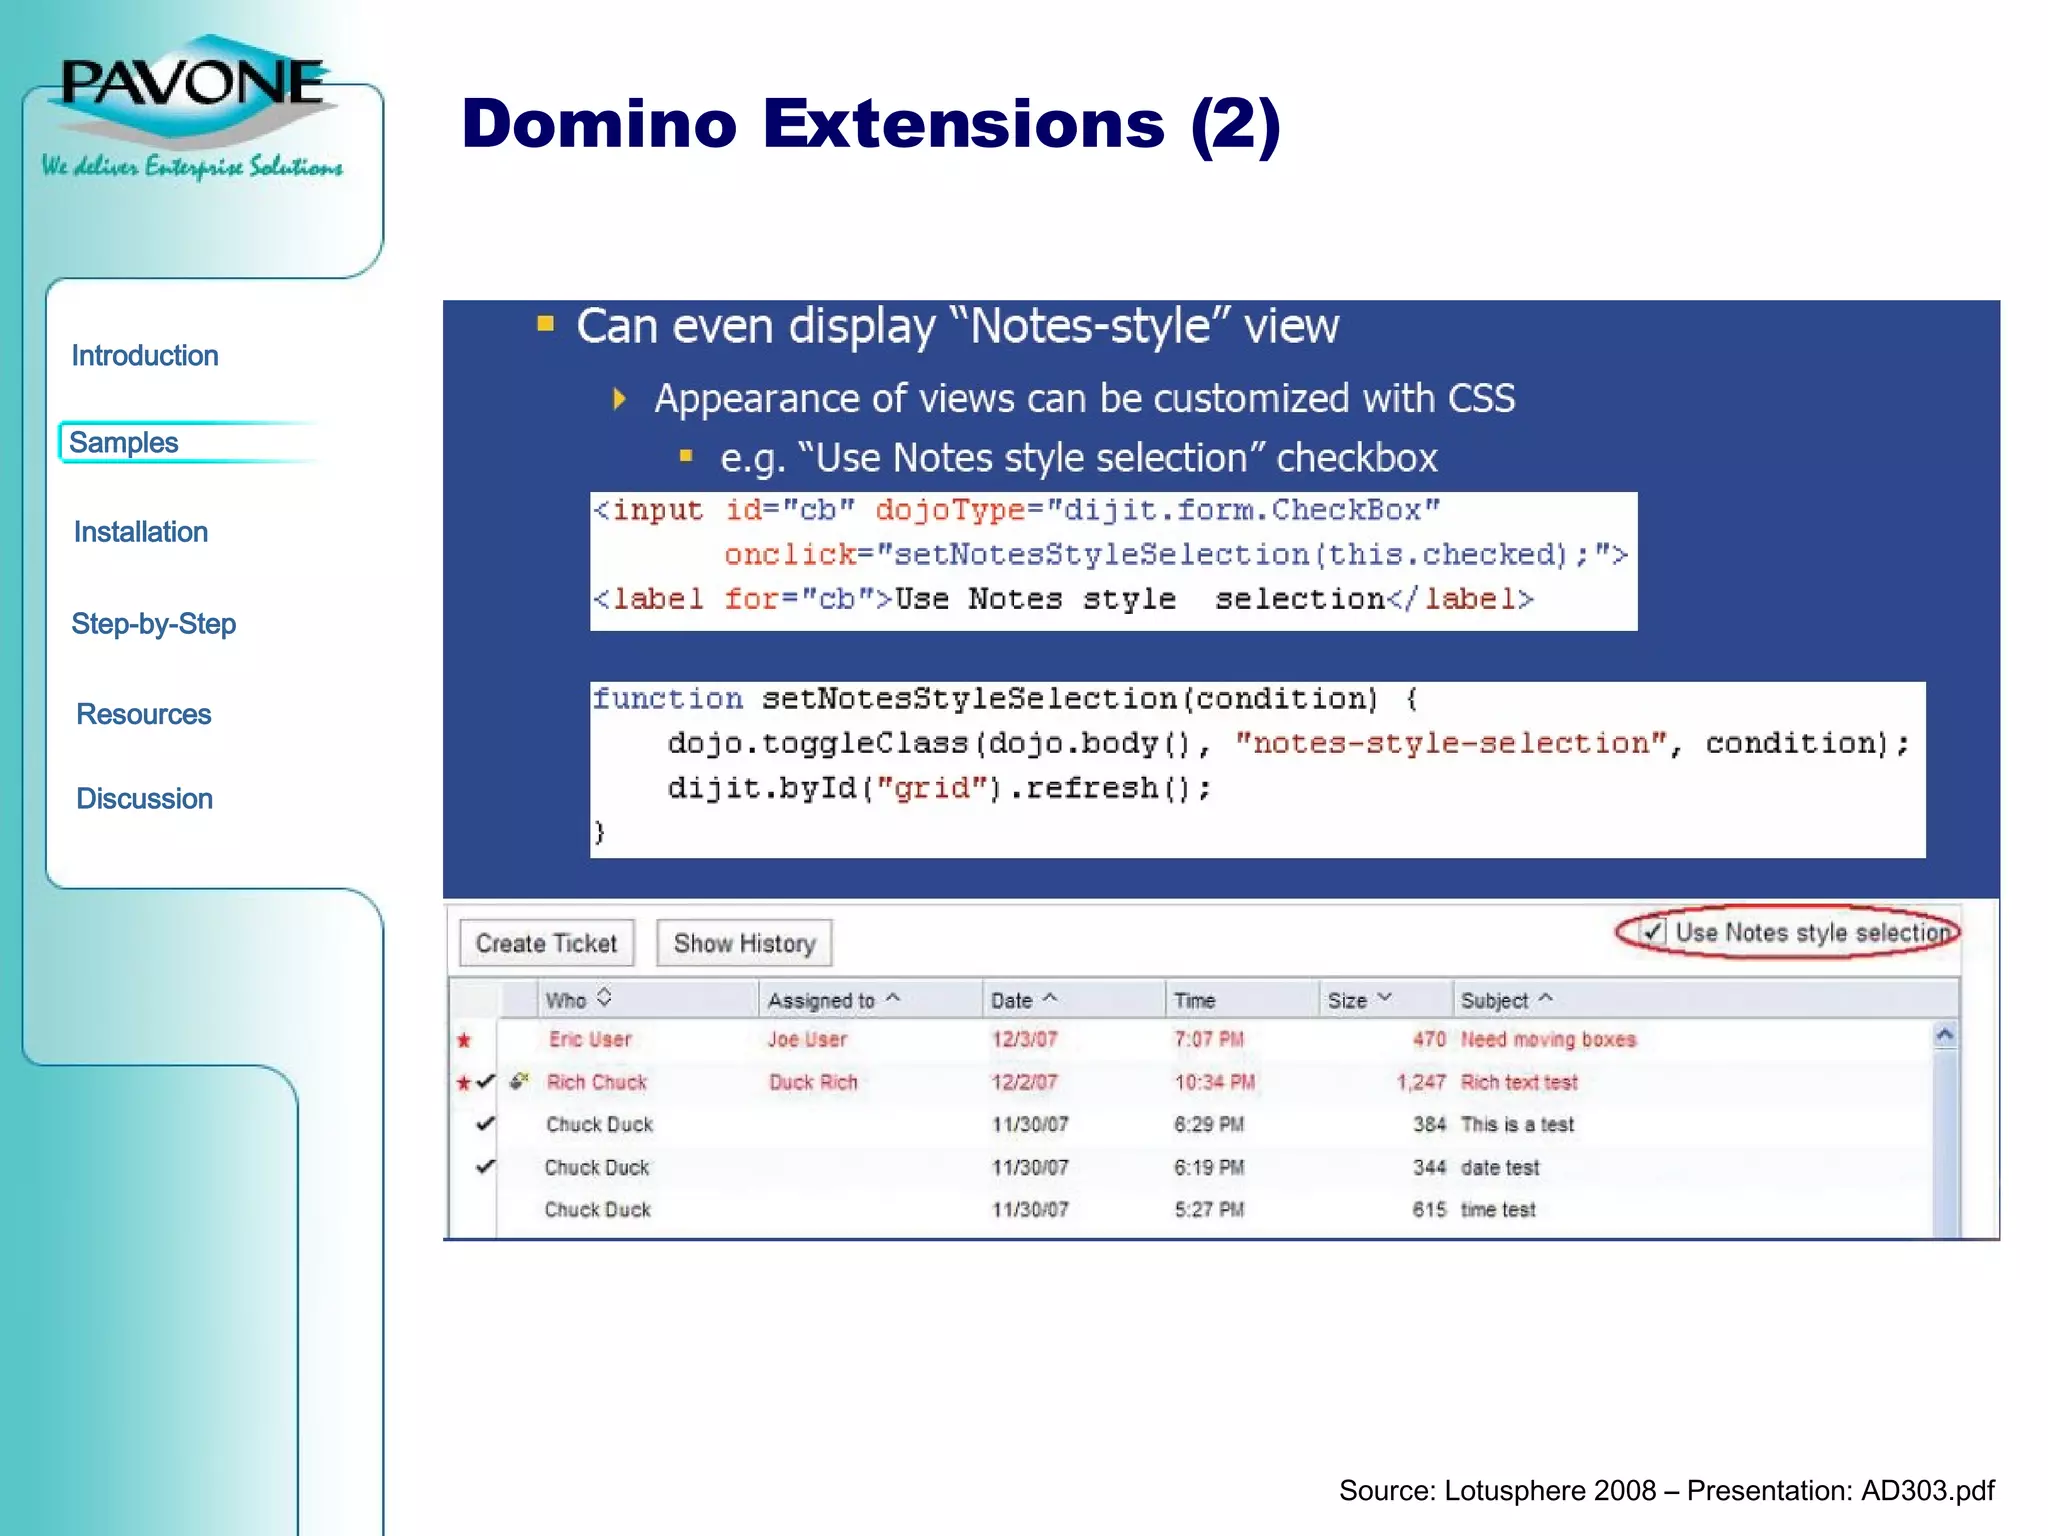The height and width of the screenshot is (1536, 2048).
Task: Sort descending on the Size column
Action: (x=1384, y=998)
